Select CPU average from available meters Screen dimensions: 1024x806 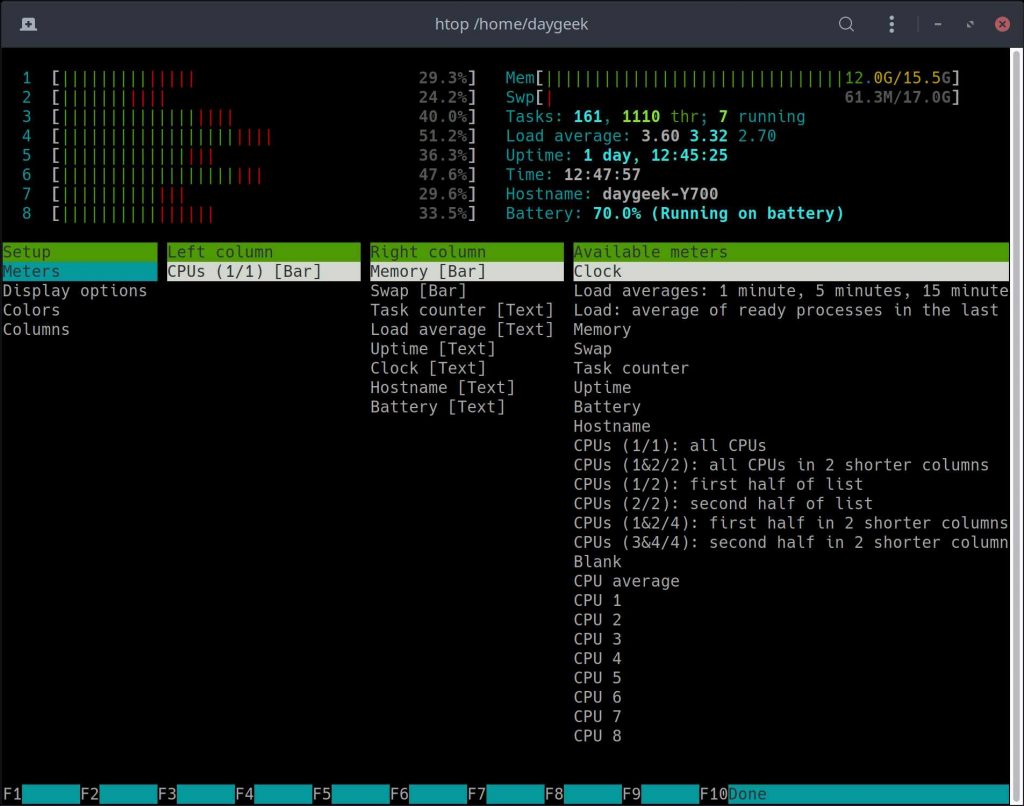(626, 581)
